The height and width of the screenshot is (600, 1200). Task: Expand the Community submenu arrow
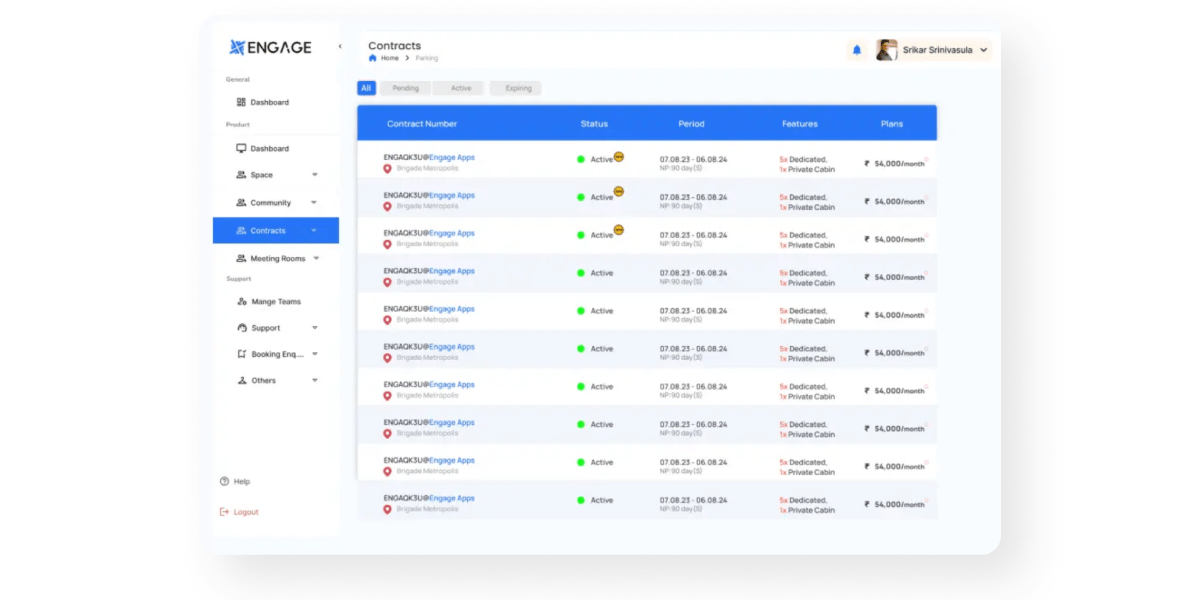(315, 203)
